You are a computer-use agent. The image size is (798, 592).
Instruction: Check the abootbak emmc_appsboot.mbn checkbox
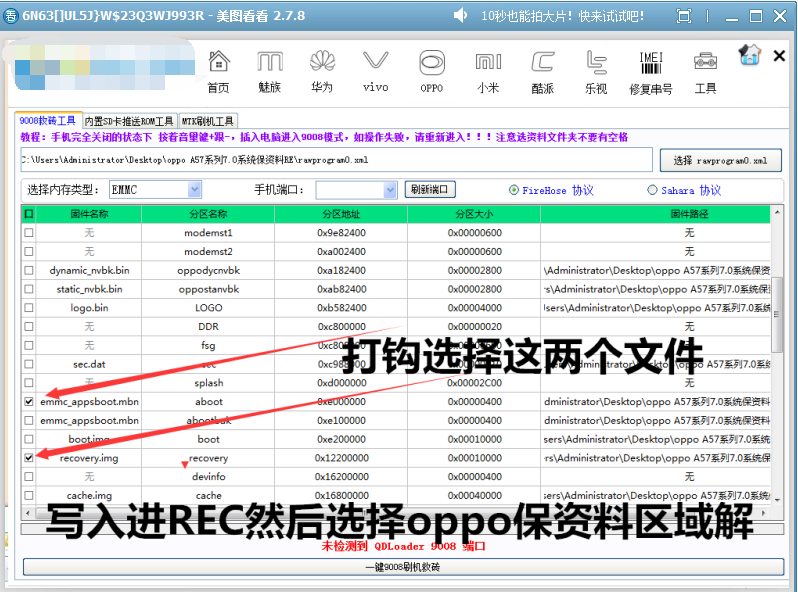pos(29,420)
